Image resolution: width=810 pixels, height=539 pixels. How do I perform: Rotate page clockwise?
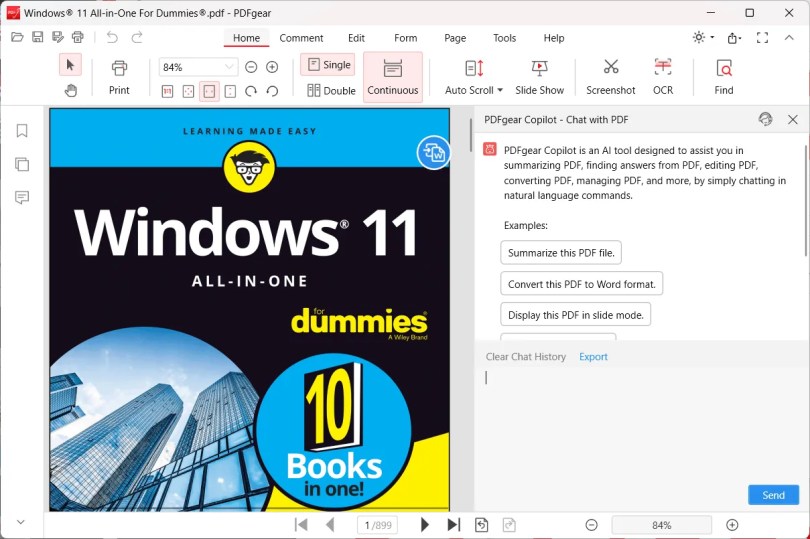[x=251, y=91]
